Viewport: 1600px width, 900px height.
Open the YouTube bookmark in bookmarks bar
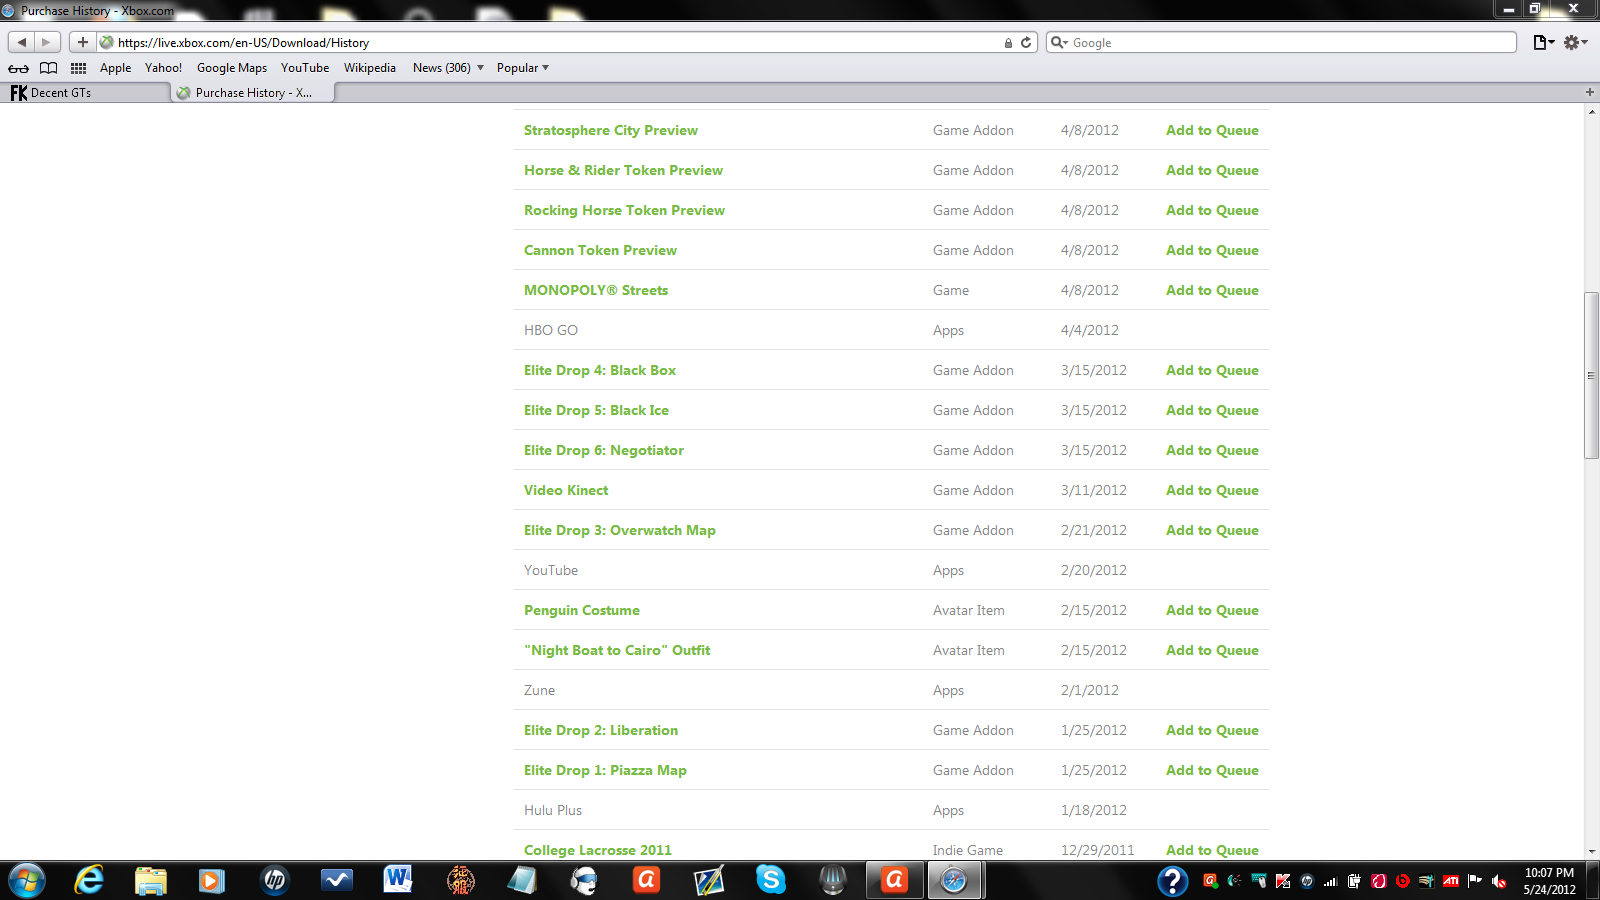305,68
